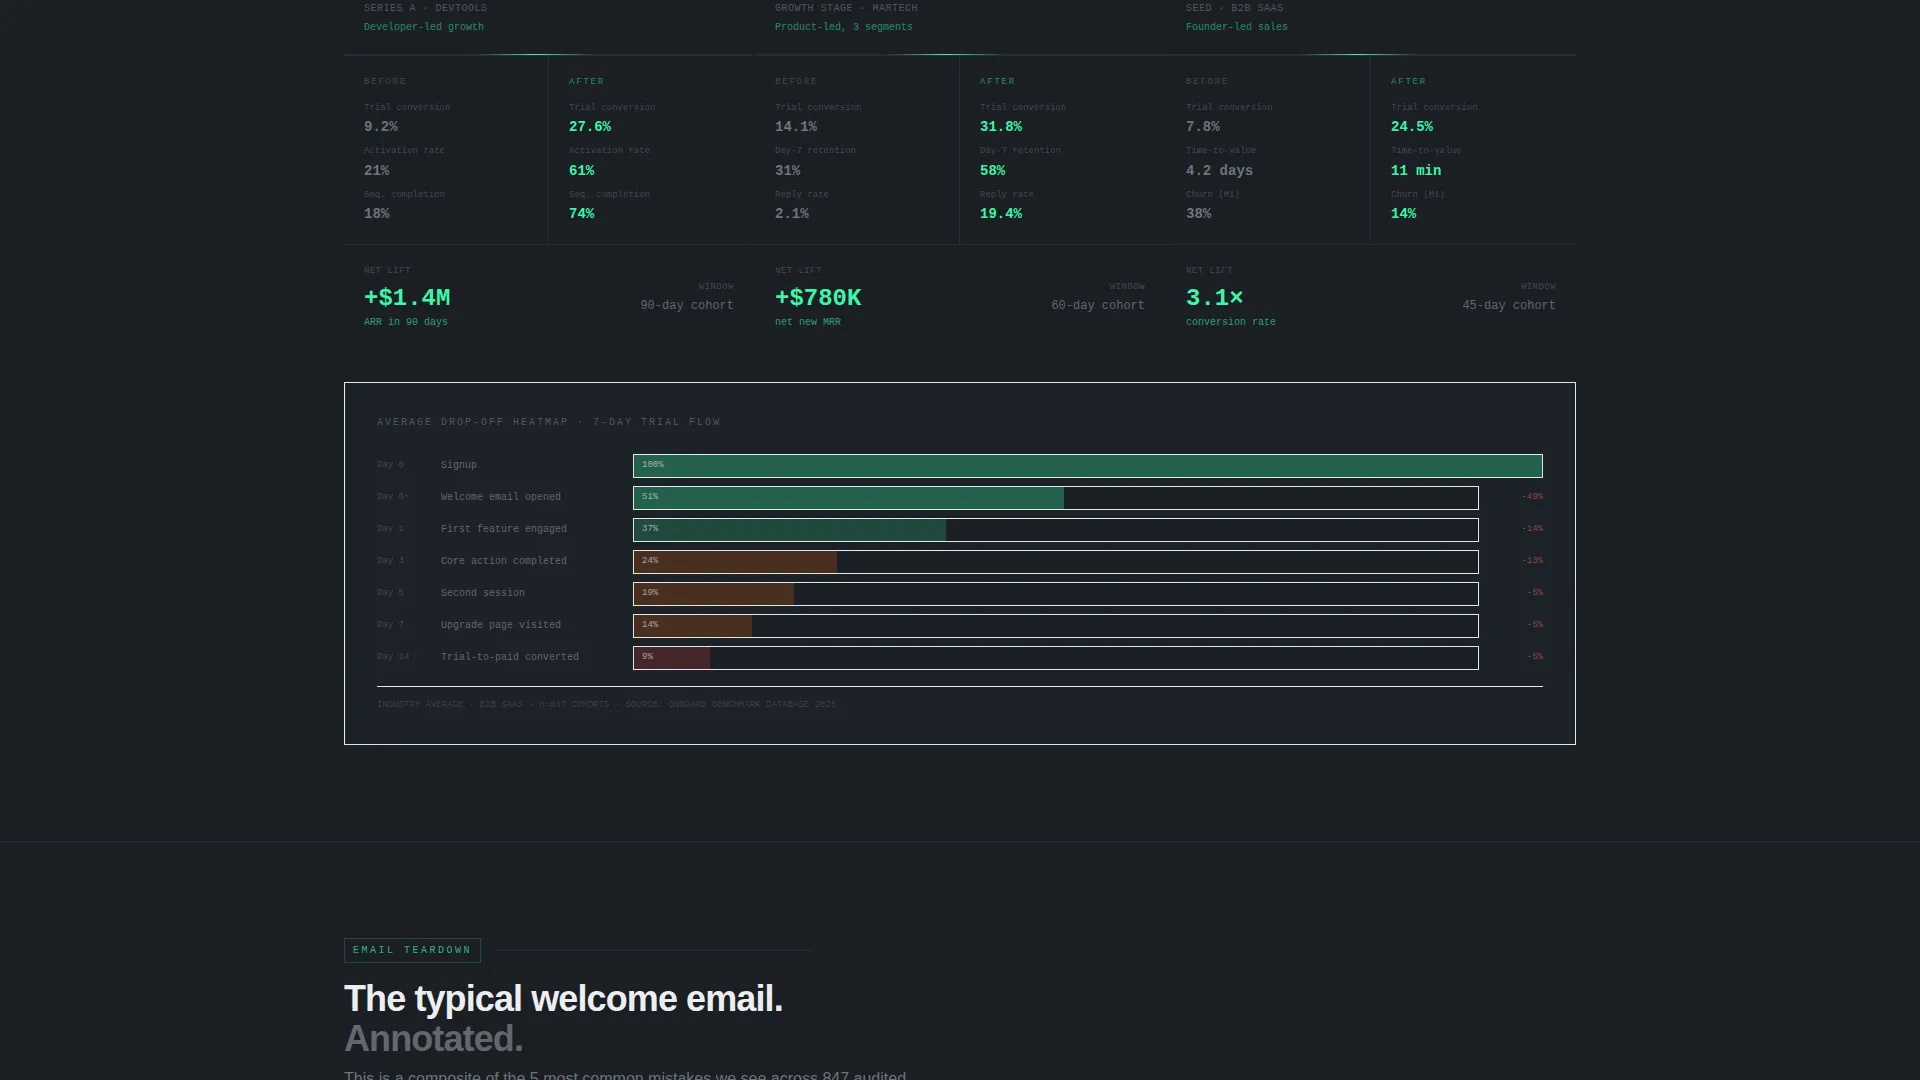Click the 'conversion rate' caption under 3.1×
Image resolution: width=1920 pixels, height=1080 pixels.
[x=1231, y=322]
